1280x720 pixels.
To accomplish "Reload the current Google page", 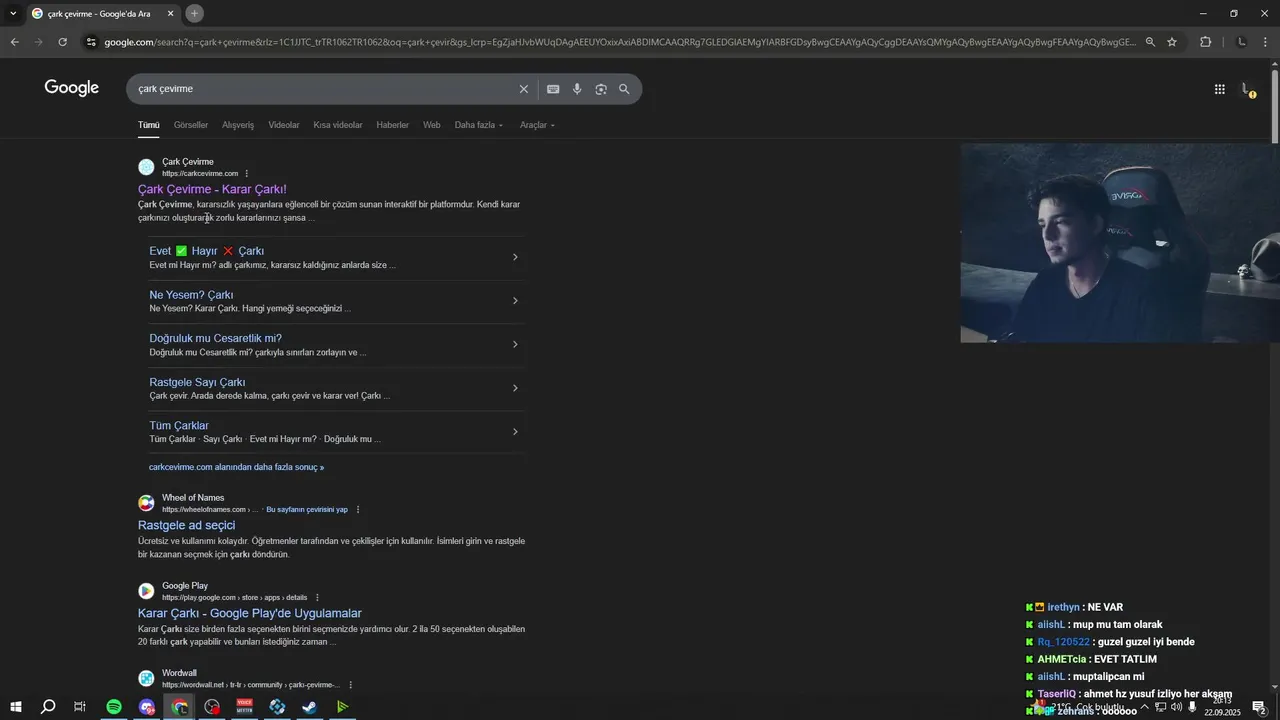I will (62, 42).
